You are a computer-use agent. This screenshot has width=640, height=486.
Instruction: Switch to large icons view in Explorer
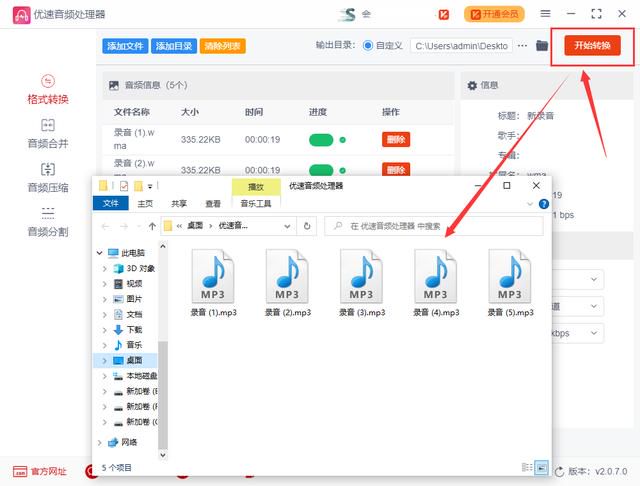point(541,468)
